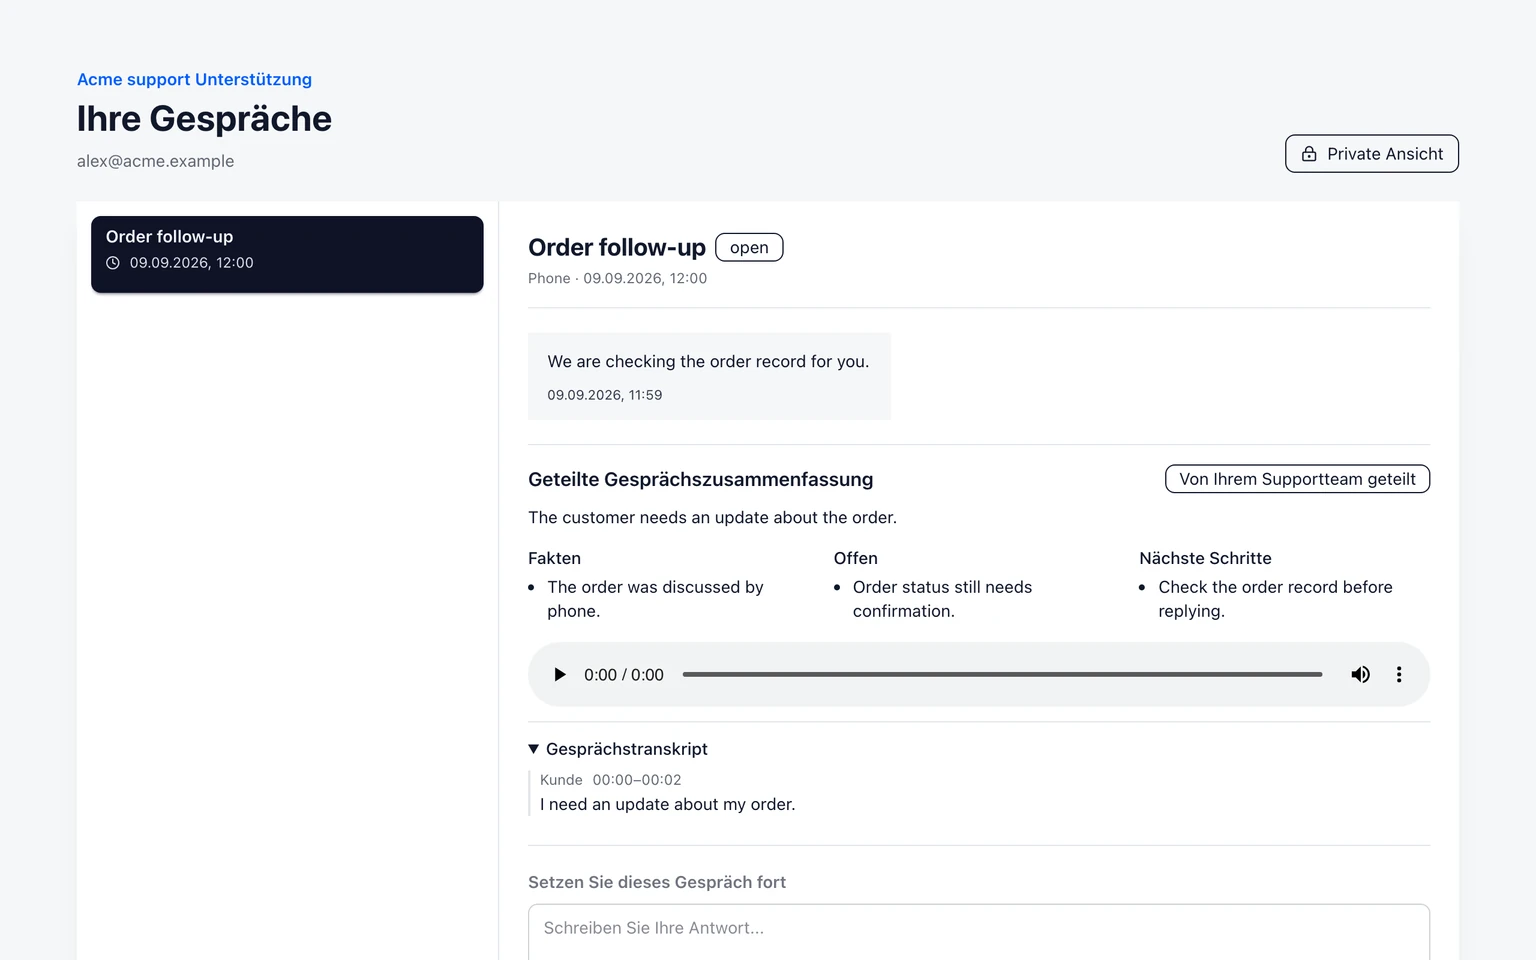
Task: Click the Offen column heading
Action: click(855, 558)
